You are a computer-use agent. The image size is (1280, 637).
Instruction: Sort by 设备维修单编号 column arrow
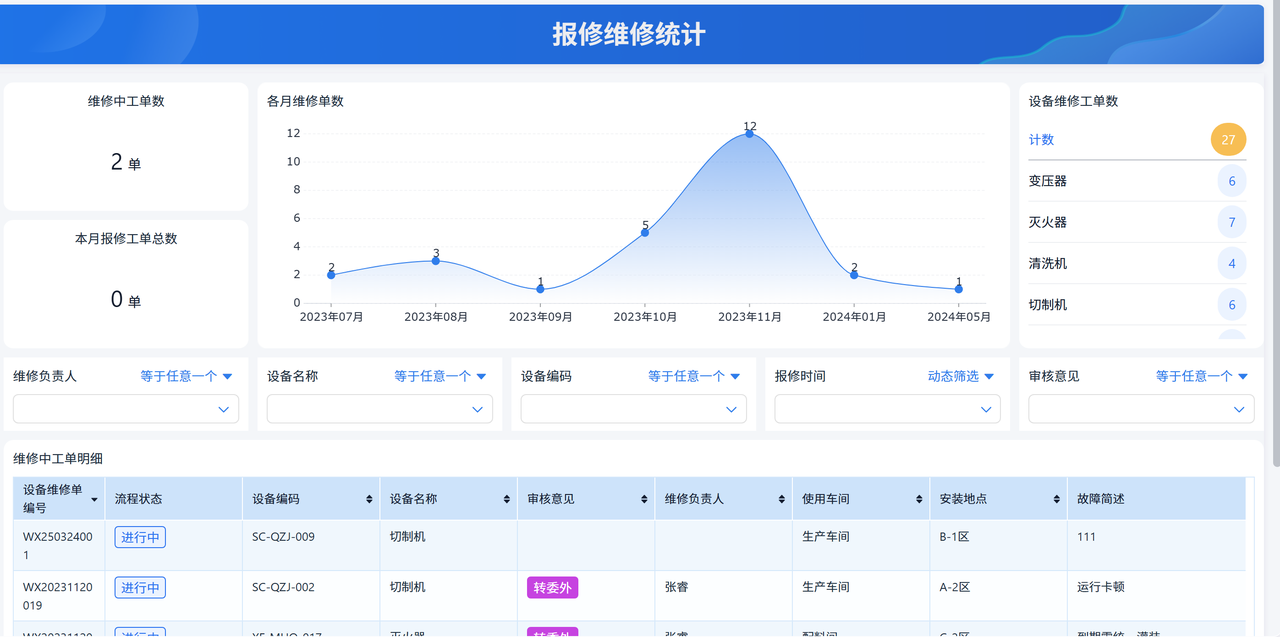[x=94, y=499]
